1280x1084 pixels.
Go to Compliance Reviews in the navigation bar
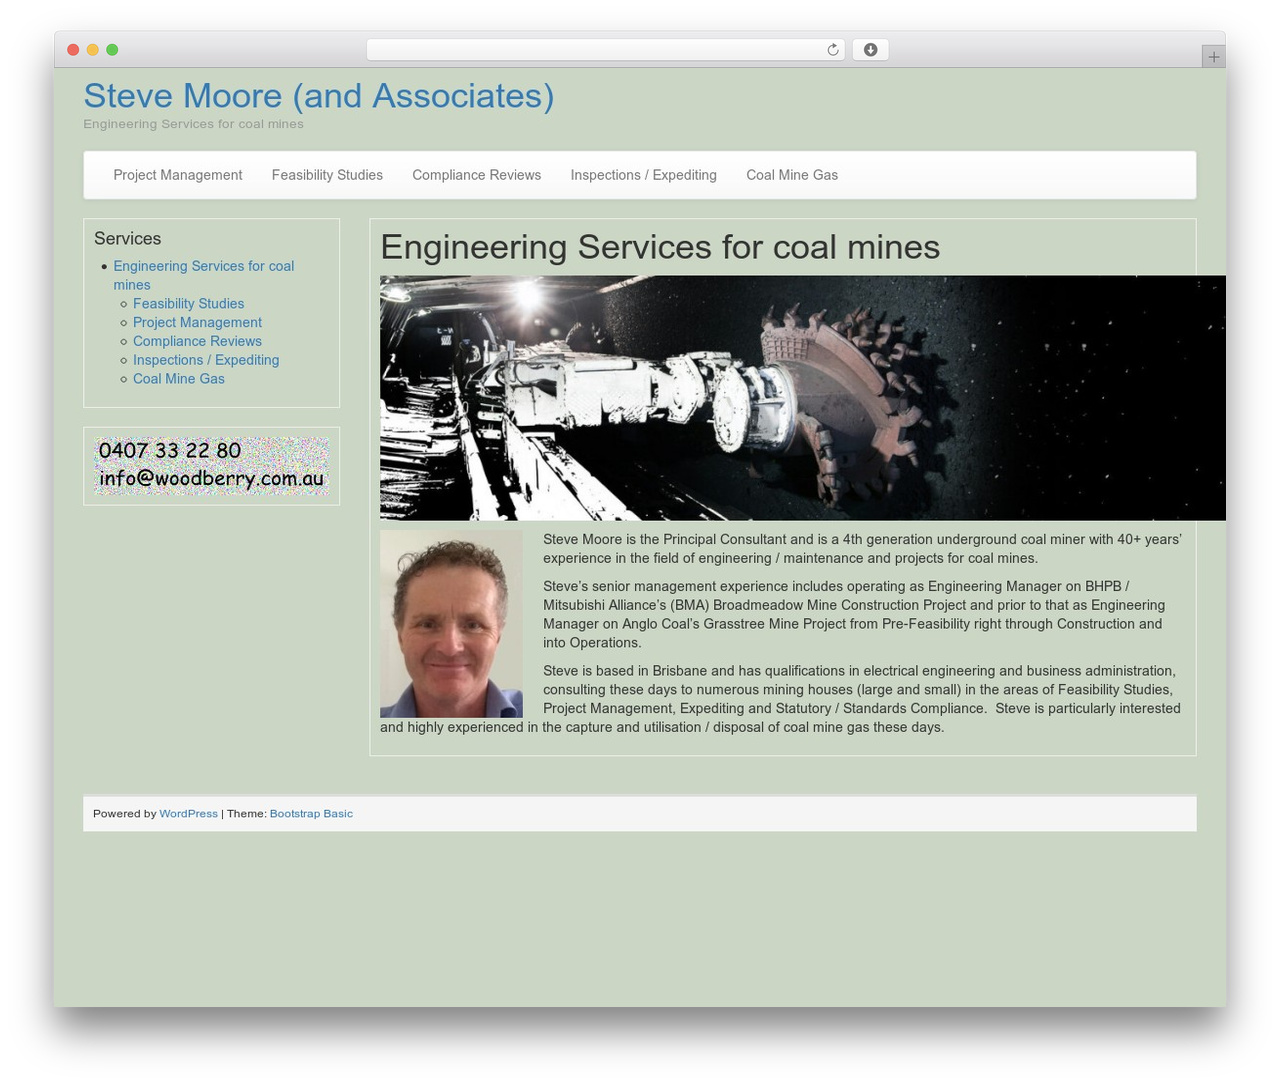pos(477,175)
